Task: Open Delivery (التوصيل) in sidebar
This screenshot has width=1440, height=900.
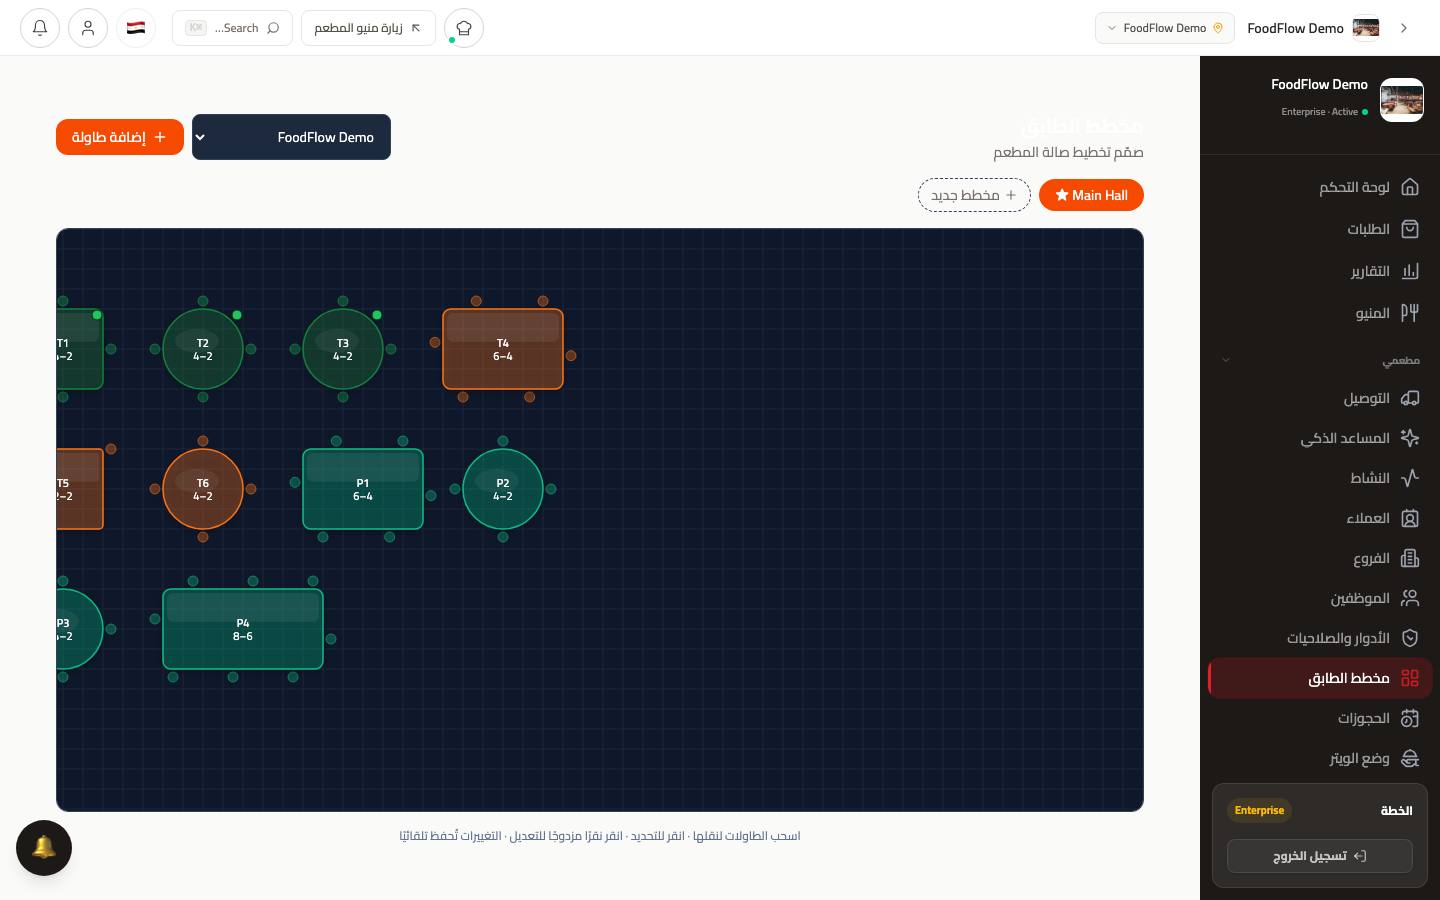Action: tap(1319, 398)
